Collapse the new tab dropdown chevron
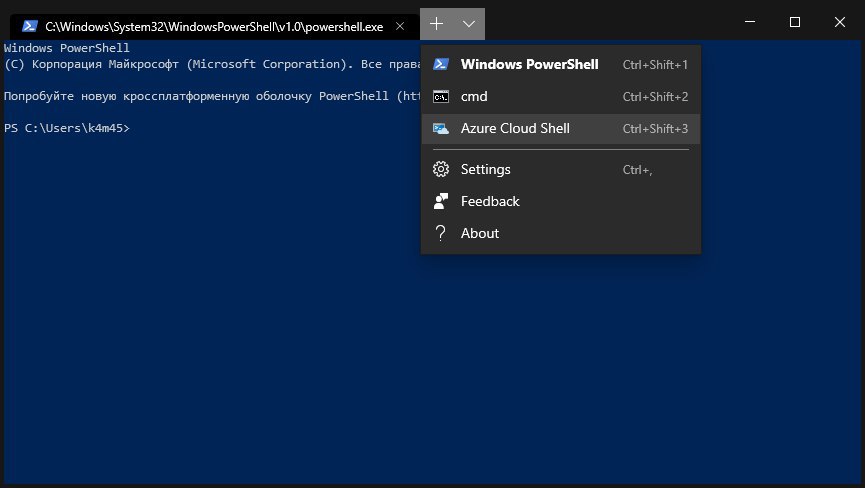The image size is (865, 488). (469, 24)
